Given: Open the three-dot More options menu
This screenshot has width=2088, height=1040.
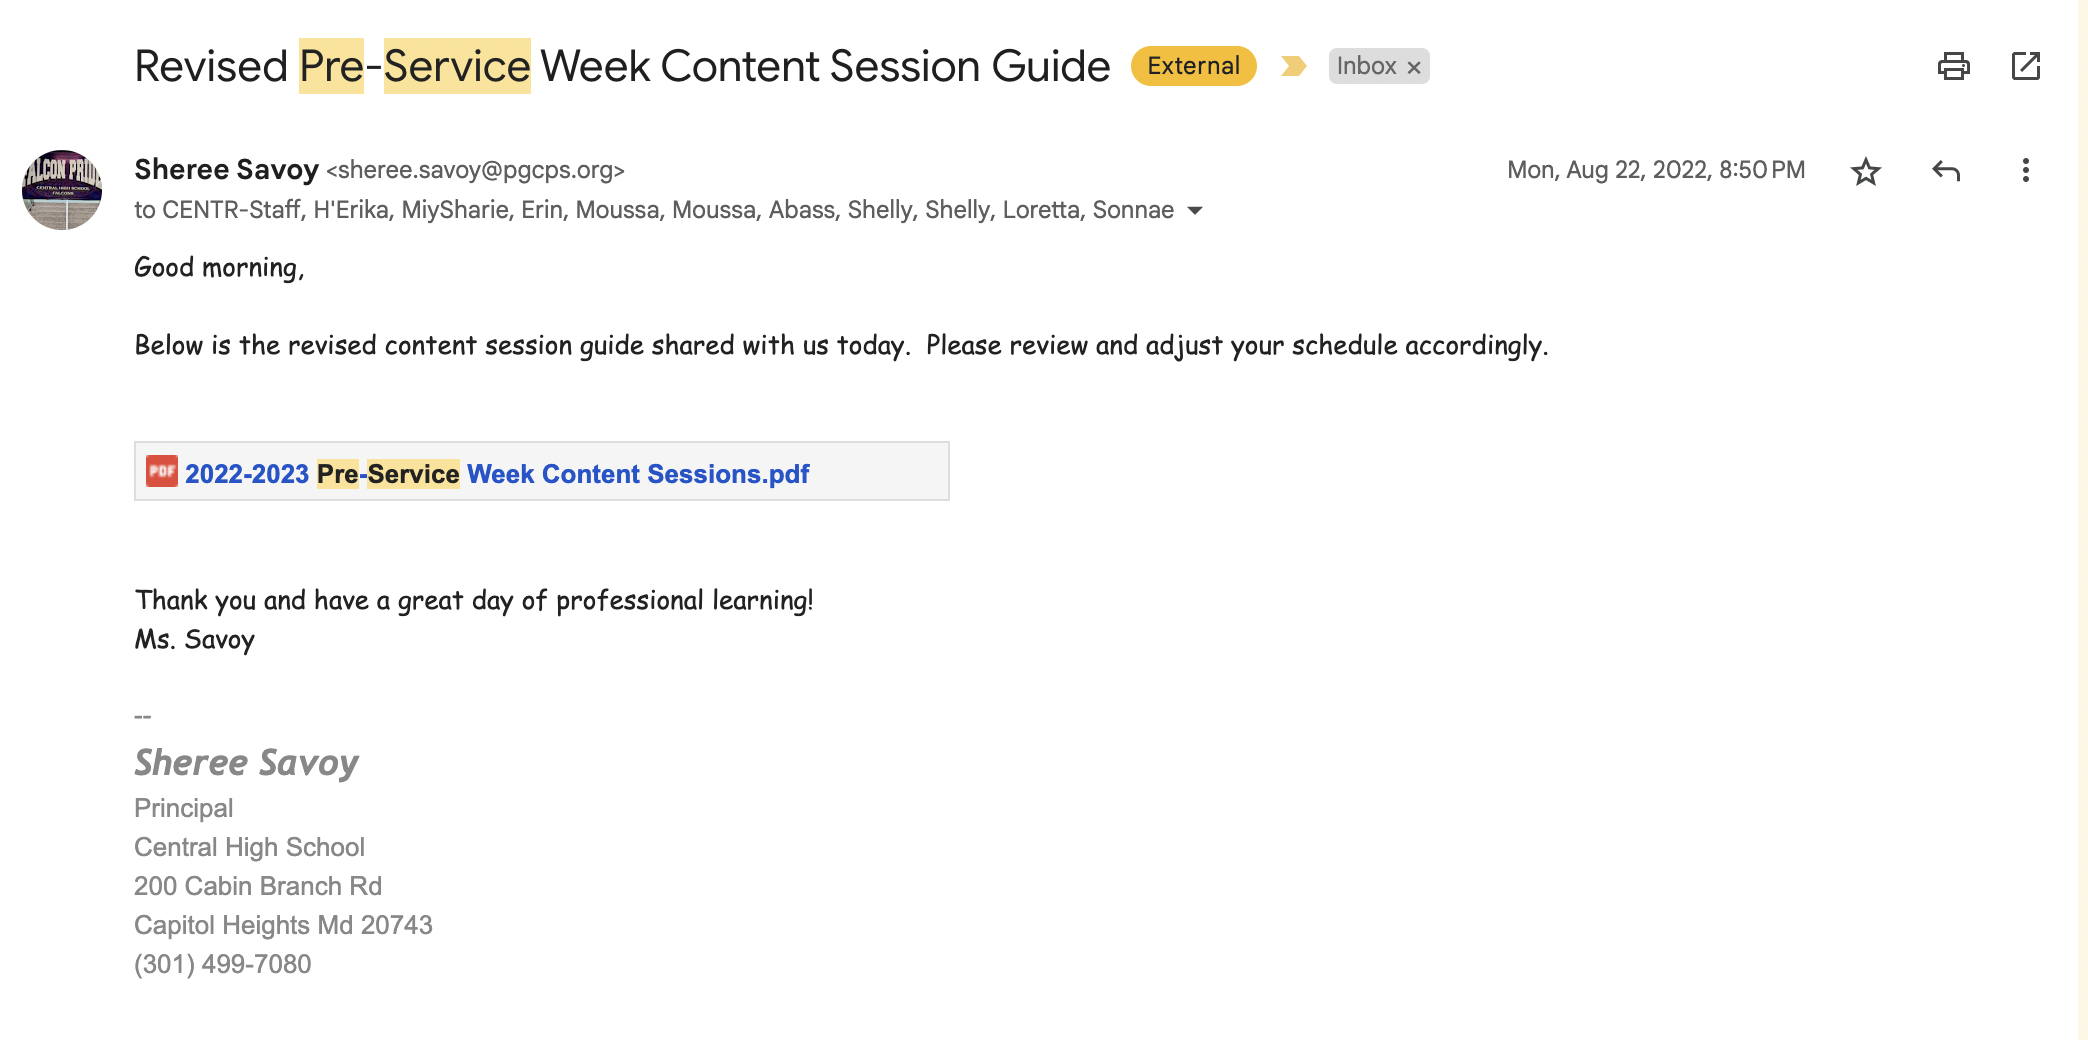Looking at the screenshot, I should [x=2025, y=171].
